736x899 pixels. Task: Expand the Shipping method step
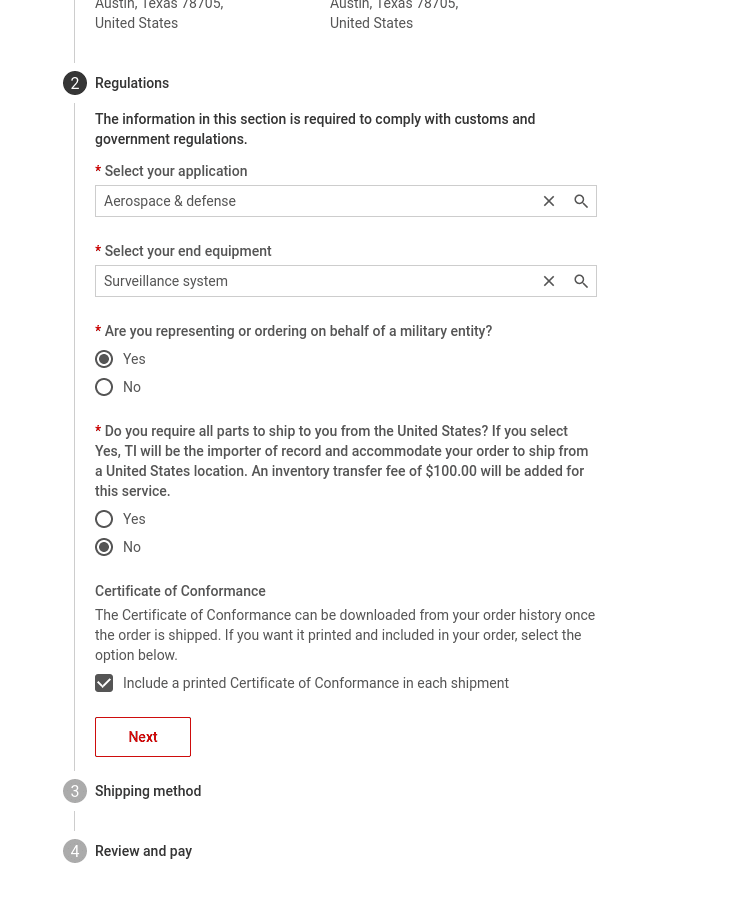coord(148,791)
